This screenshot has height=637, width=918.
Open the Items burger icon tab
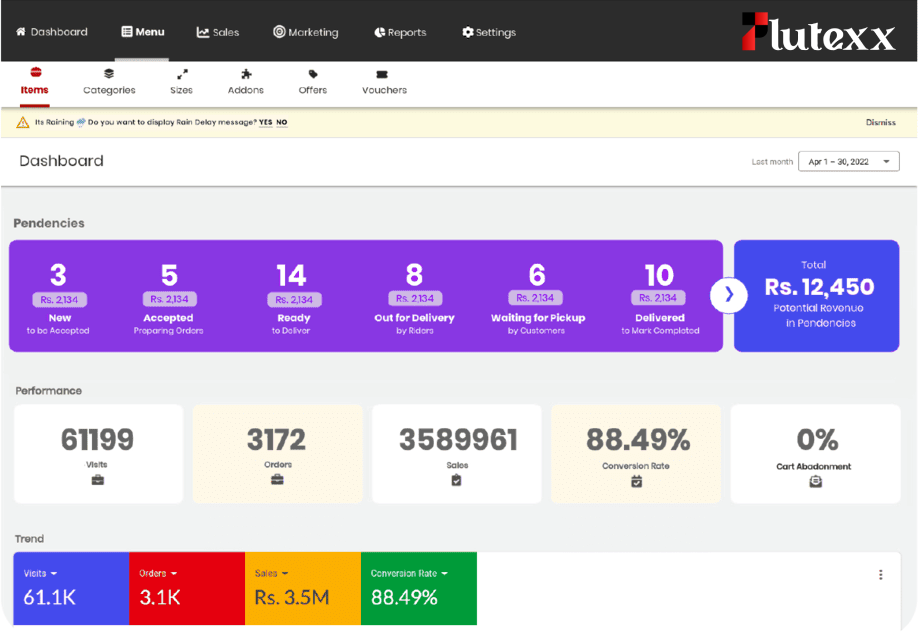(35, 74)
